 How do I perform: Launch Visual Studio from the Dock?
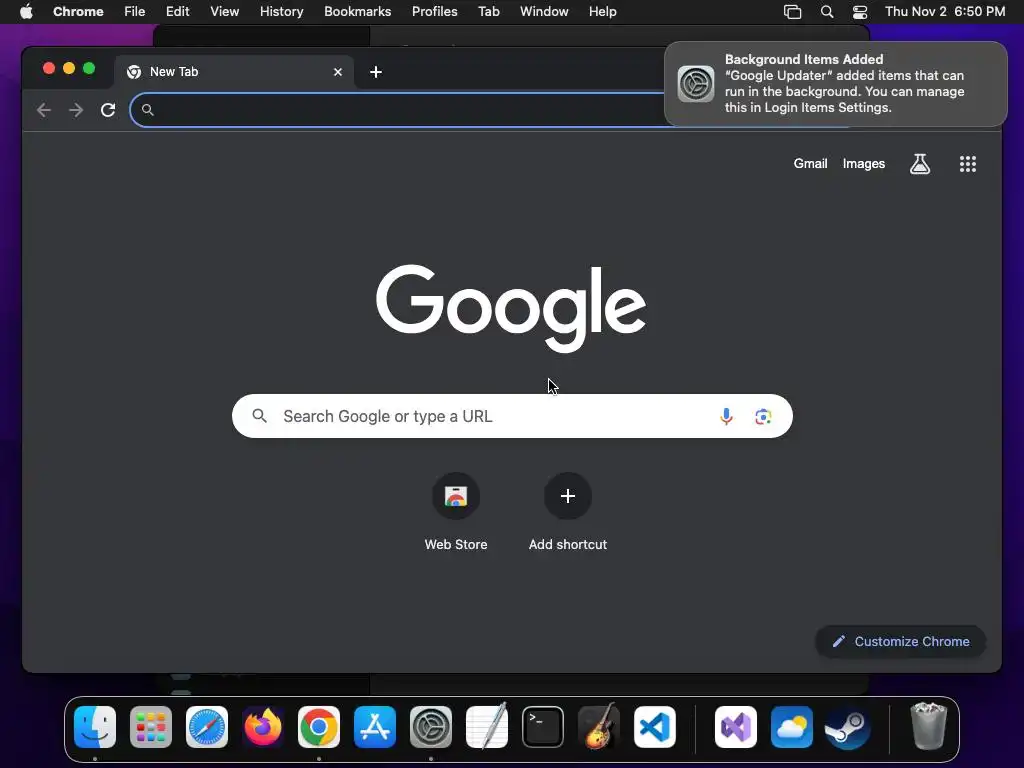pyautogui.click(x=736, y=727)
